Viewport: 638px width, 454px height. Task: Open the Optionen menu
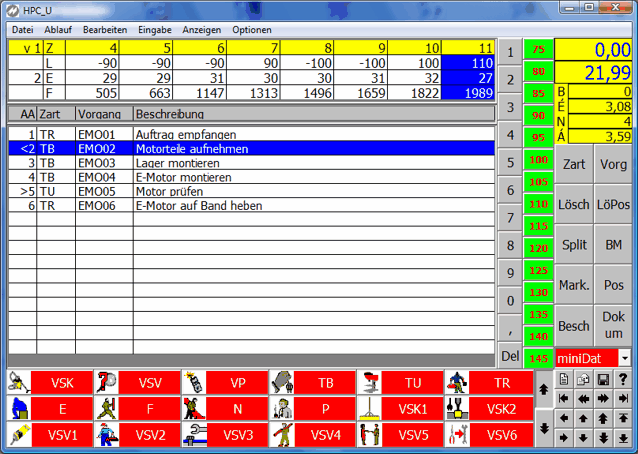point(251,30)
